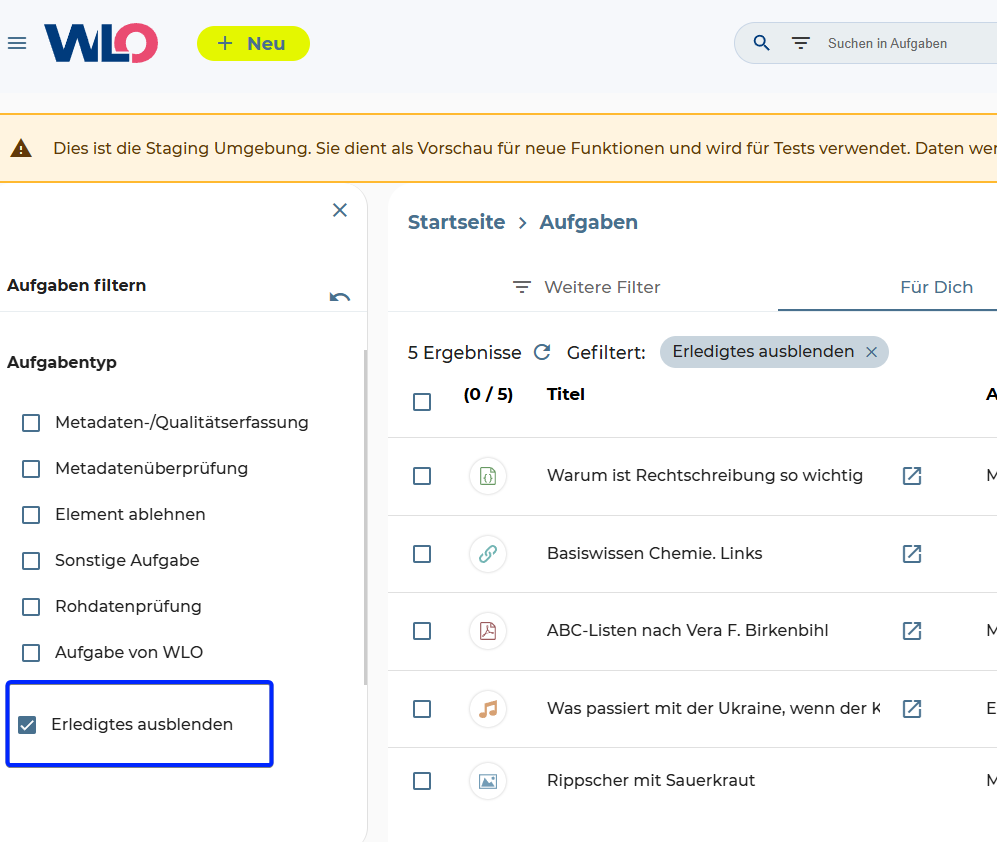Navigate to 'Startseite' breadcrumb
Screen dimensions: 997x842
(456, 222)
